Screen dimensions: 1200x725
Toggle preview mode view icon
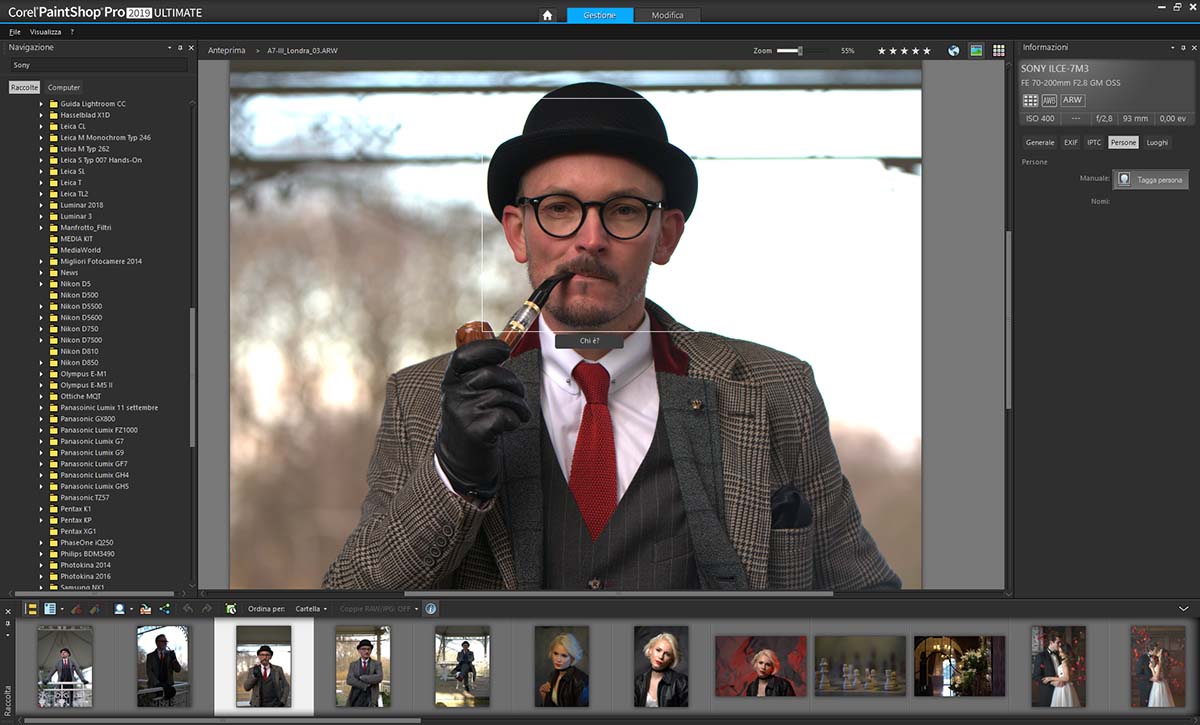pyautogui.click(x=976, y=51)
